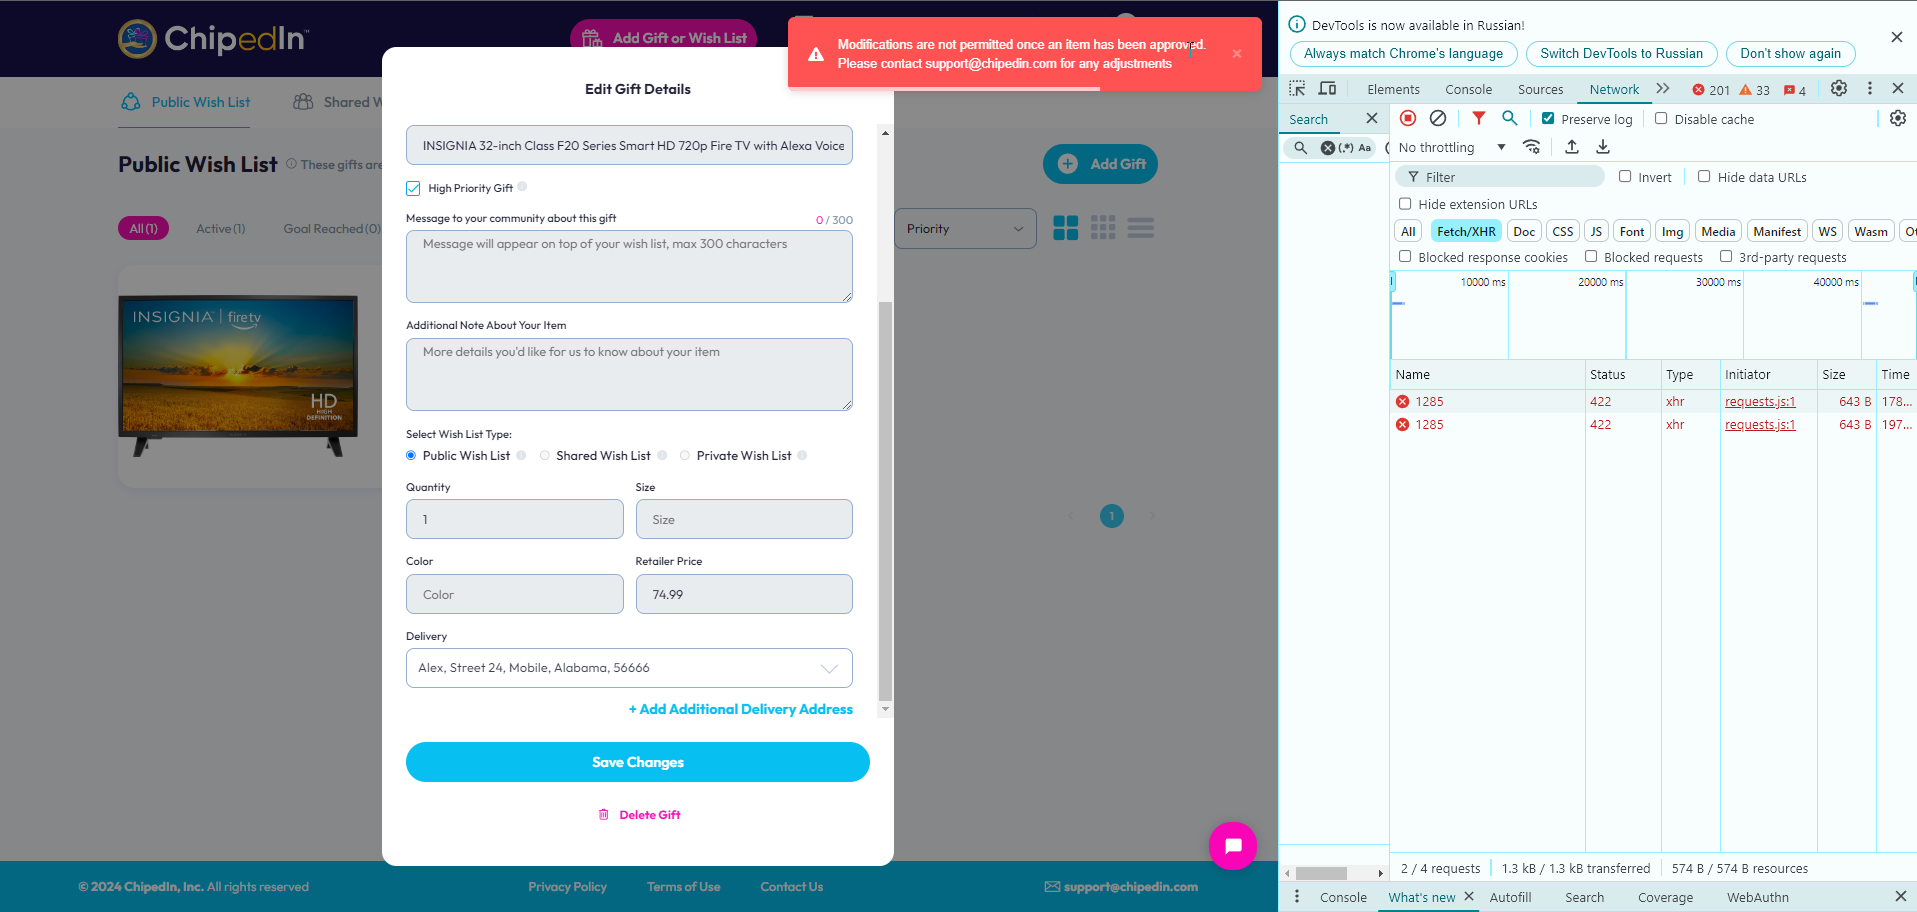Switch to the Sources tab

click(x=1540, y=89)
